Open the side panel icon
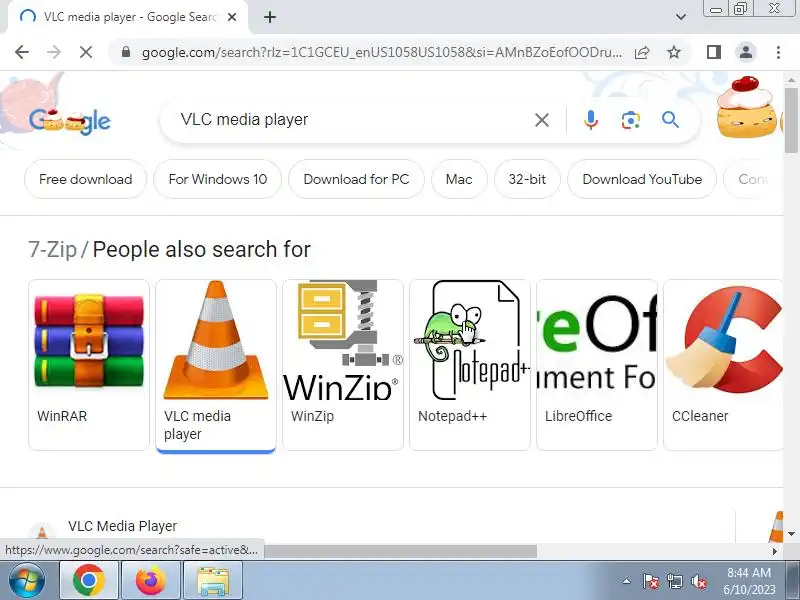The image size is (800, 600). click(714, 52)
